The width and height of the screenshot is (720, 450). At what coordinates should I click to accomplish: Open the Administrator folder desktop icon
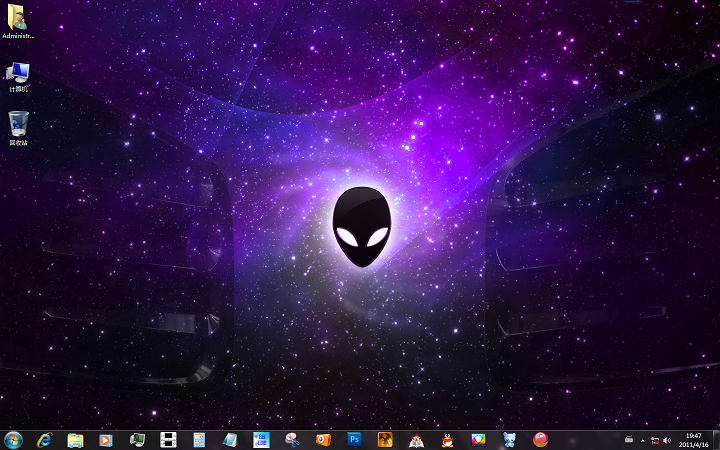(17, 21)
